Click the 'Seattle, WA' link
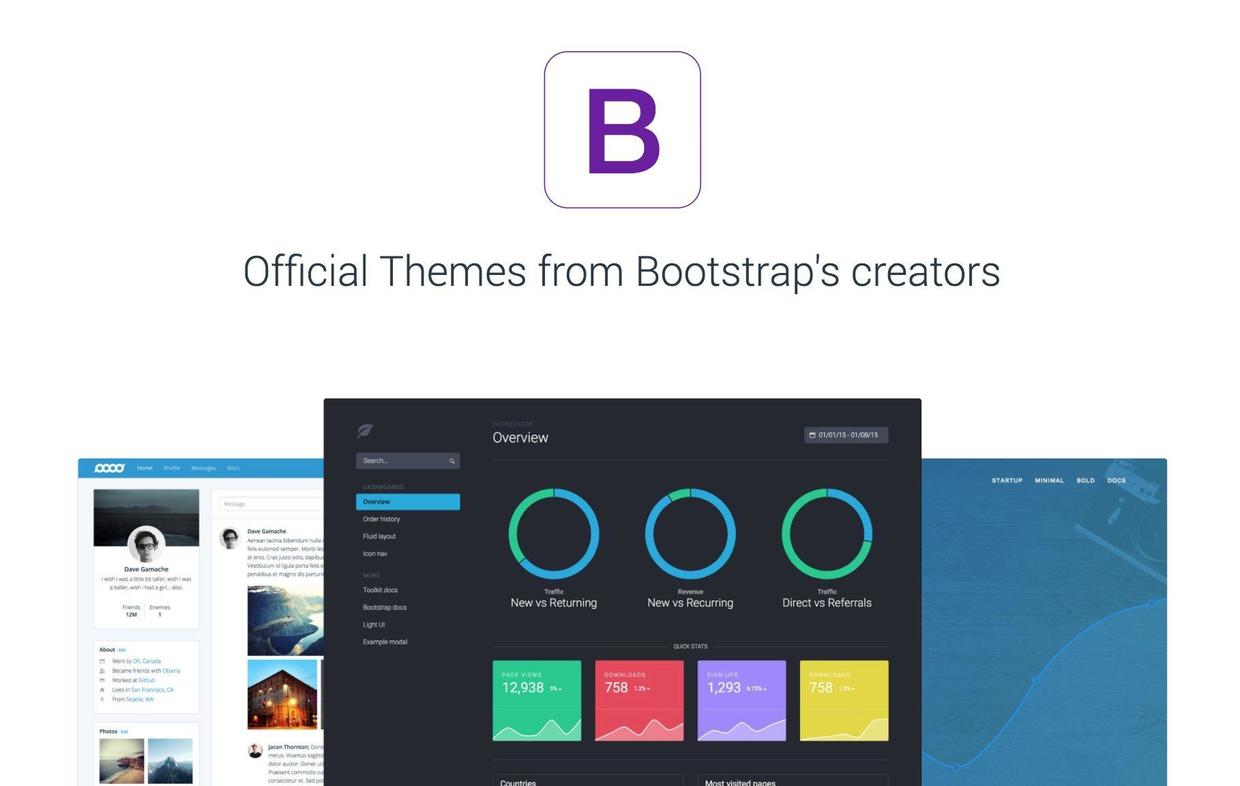The width and height of the screenshot is (1240, 786). tap(139, 699)
